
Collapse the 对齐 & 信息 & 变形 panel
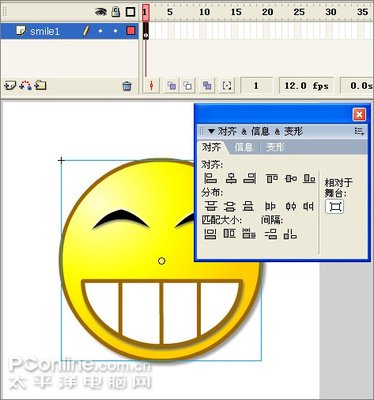pyautogui.click(x=211, y=131)
